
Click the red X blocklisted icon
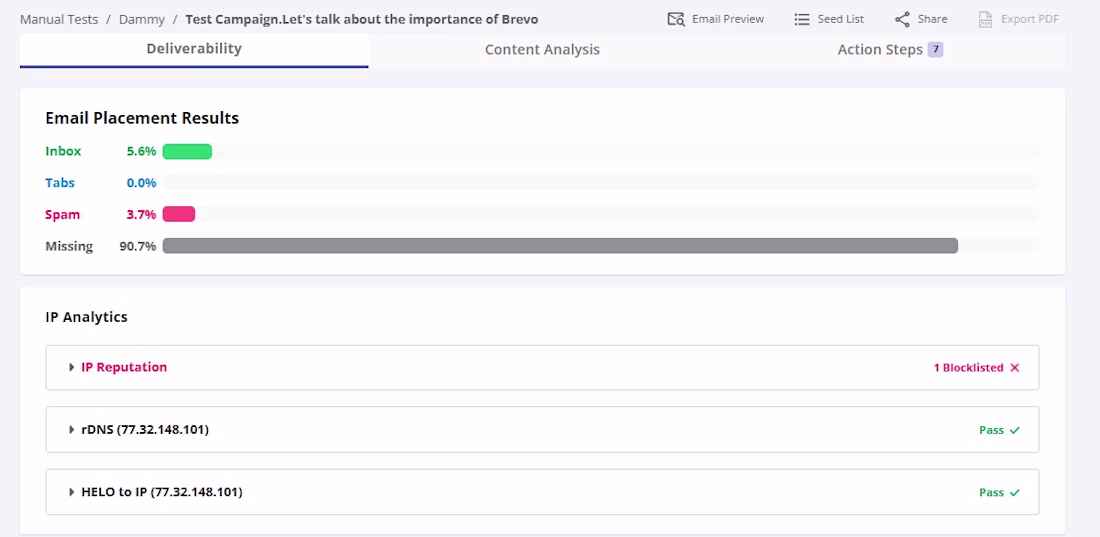click(1015, 368)
